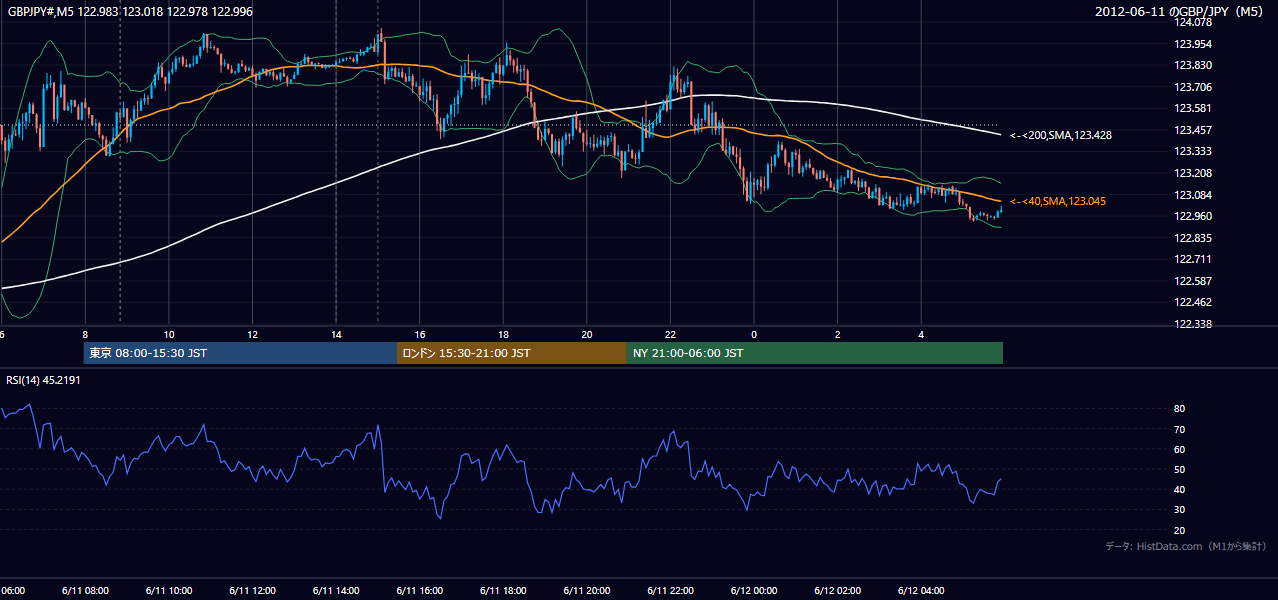The height and width of the screenshot is (600, 1278).
Task: Click the 6/11 12:00 bottom time label
Action: pos(253,590)
